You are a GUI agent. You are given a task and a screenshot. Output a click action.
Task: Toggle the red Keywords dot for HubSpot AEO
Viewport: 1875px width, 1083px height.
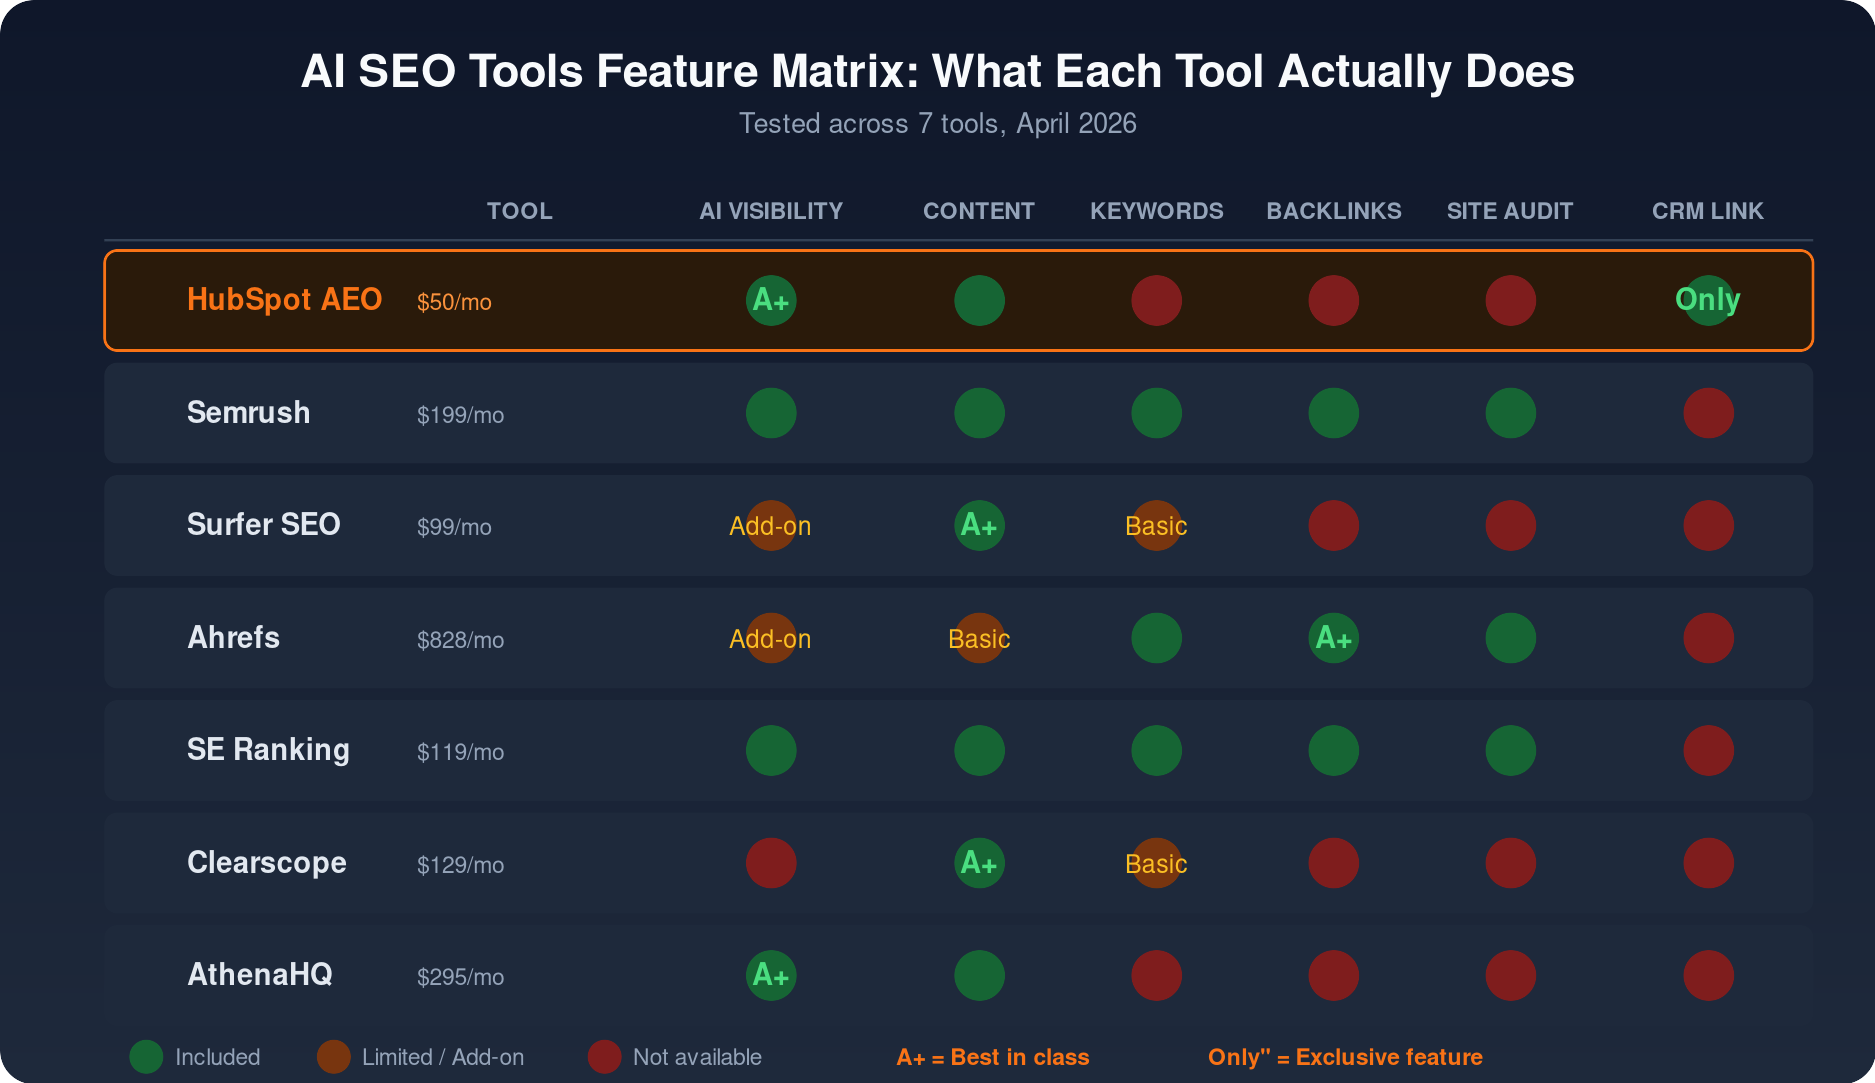(1155, 299)
